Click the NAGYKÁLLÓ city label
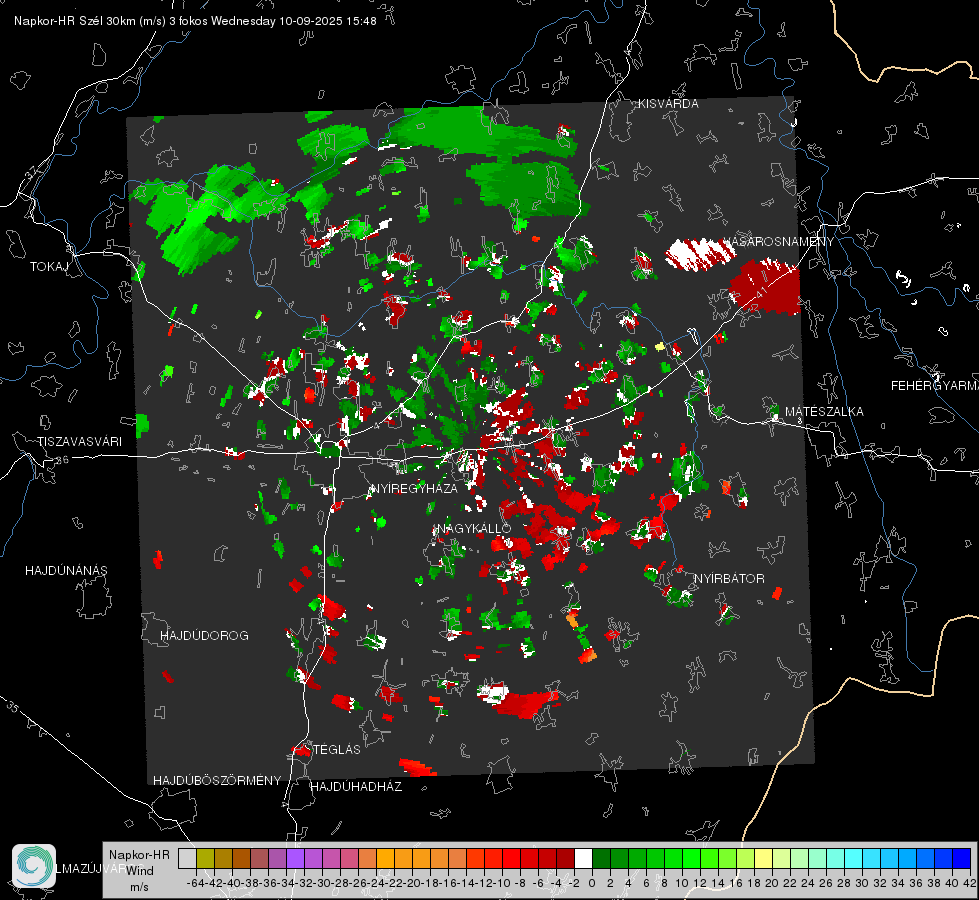This screenshot has width=979, height=900. (473, 528)
